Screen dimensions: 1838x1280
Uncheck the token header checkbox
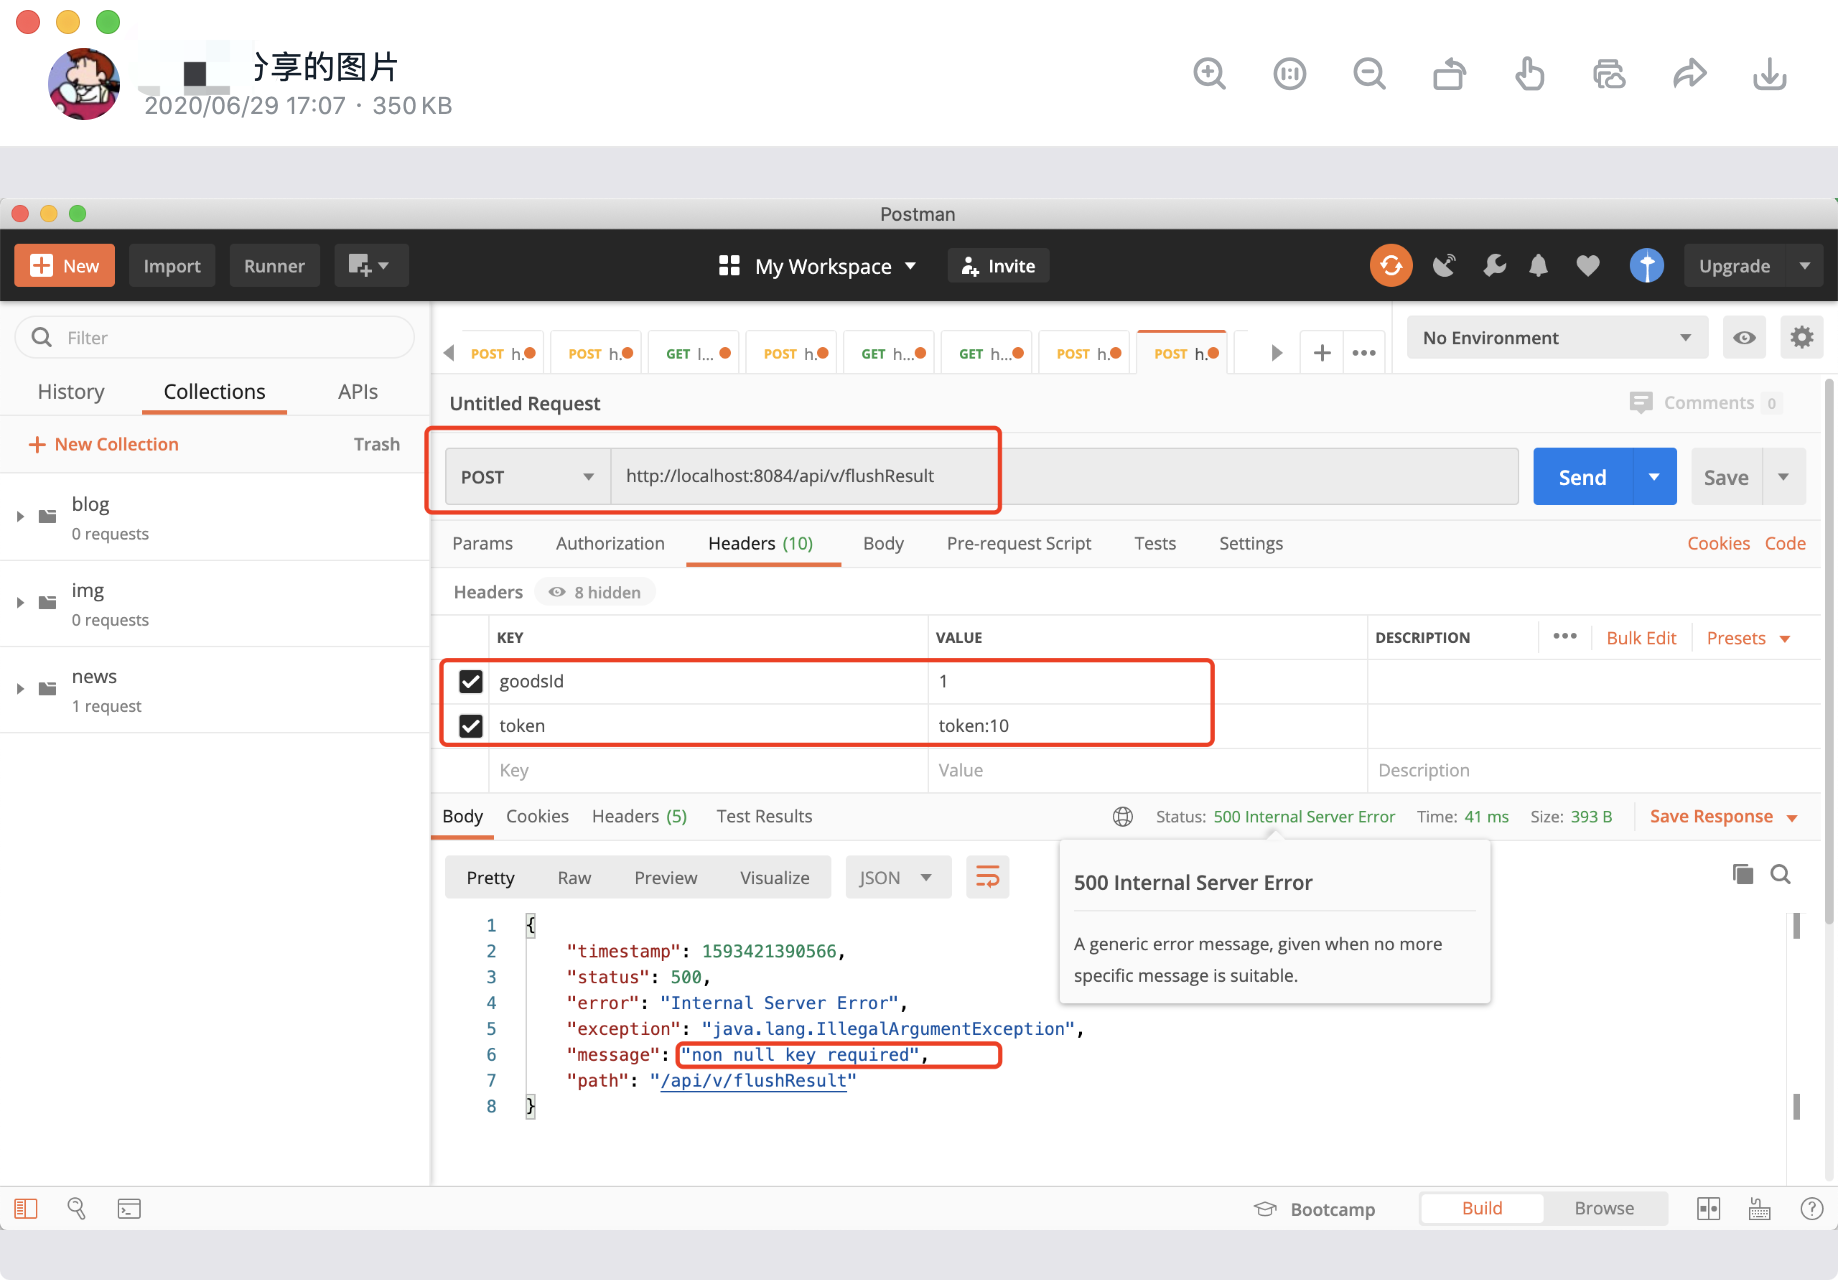point(469,725)
